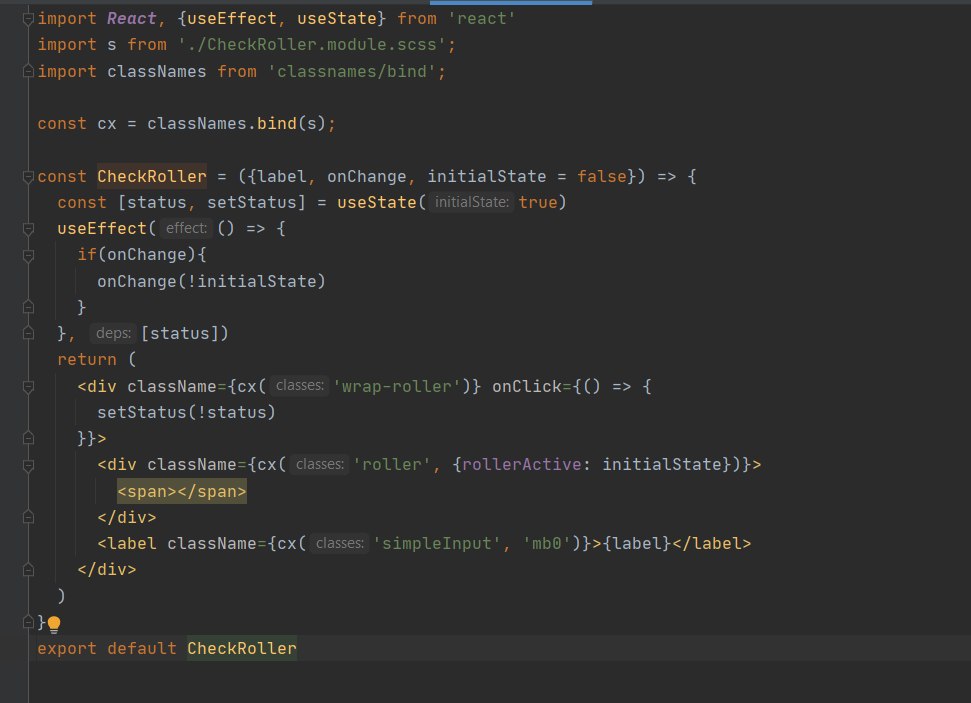
Task: Click the yellow lightbulb quick-fix icon
Action: [x=54, y=624]
